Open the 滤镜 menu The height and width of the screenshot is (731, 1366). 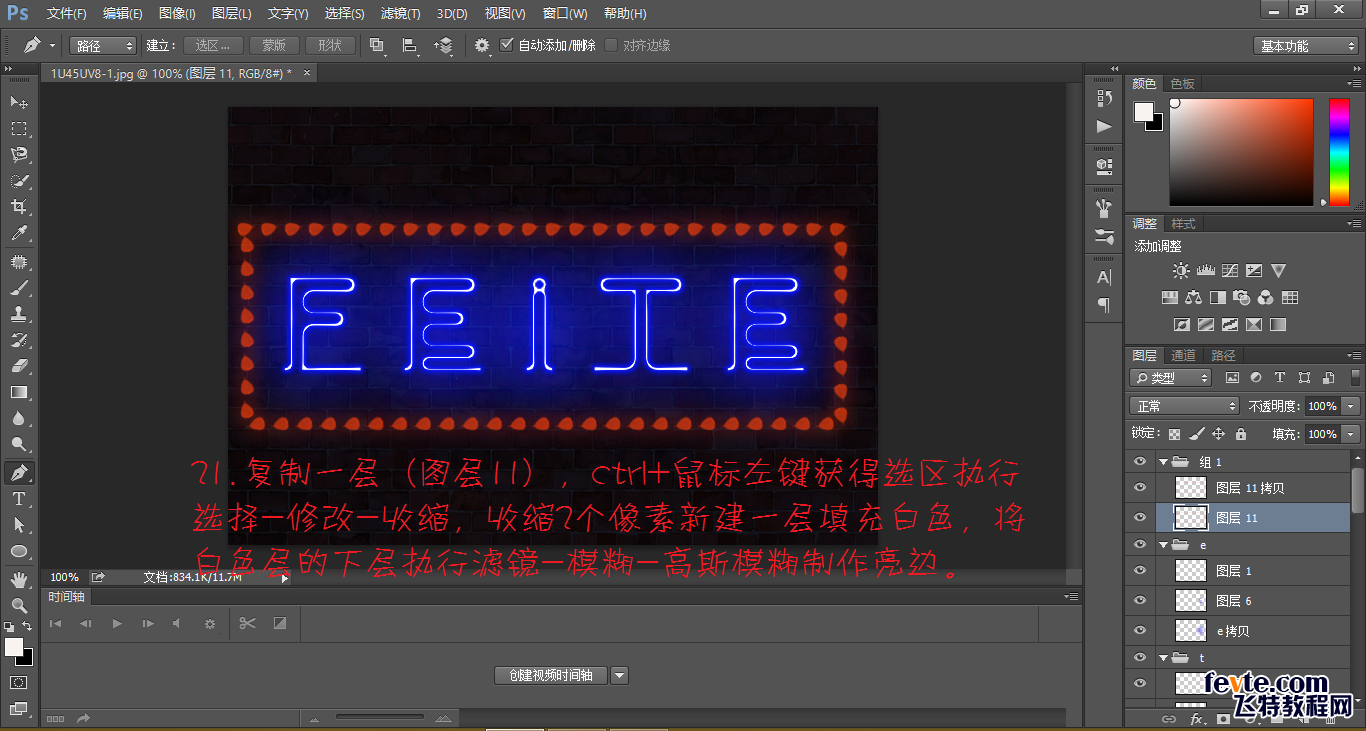pos(401,13)
